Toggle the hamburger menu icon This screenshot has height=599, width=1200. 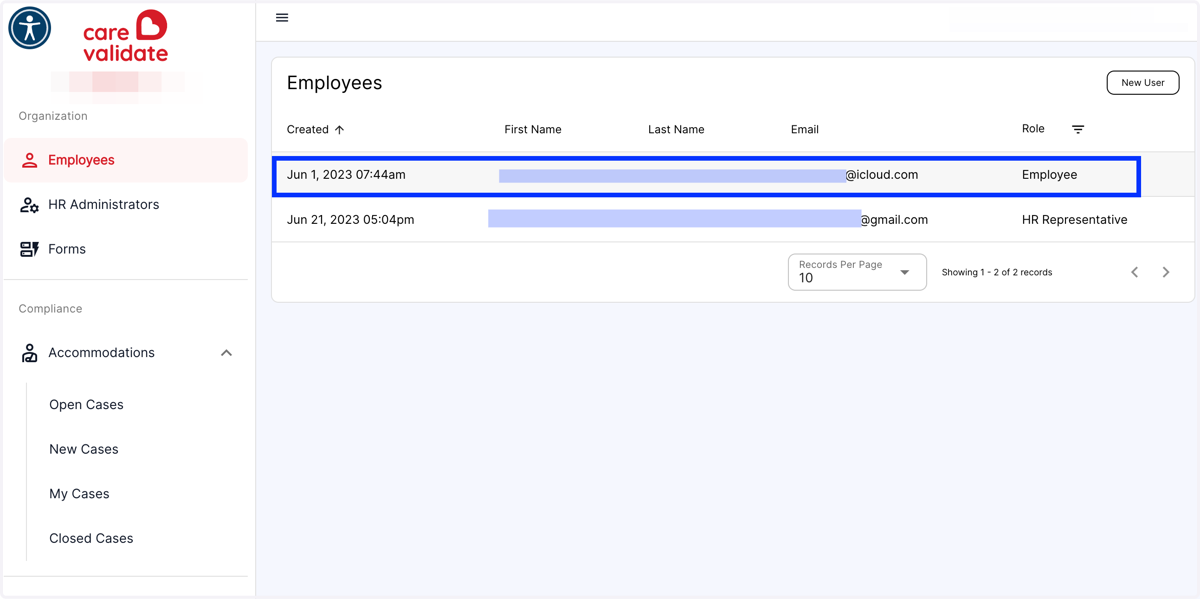pyautogui.click(x=282, y=18)
